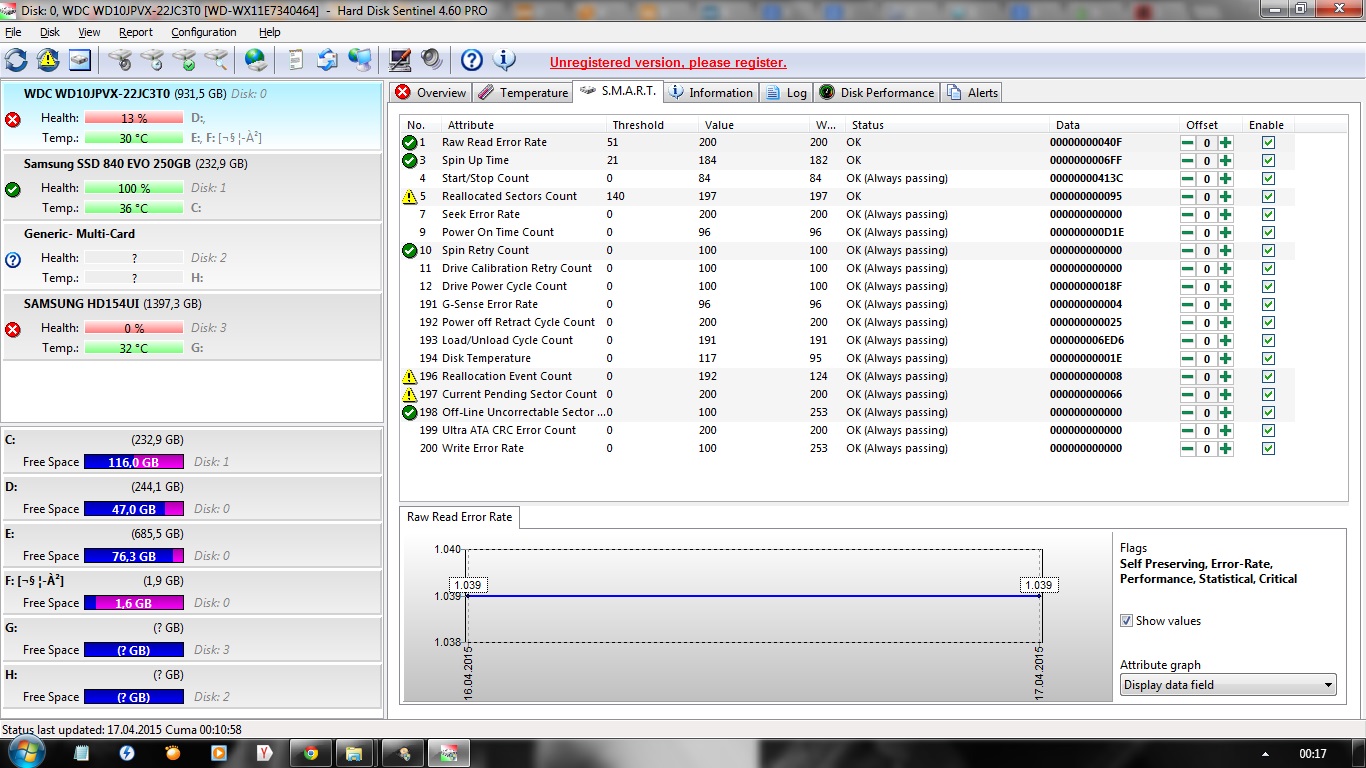The width and height of the screenshot is (1366, 768).
Task: Switch to the Overview tab
Action: pos(430,93)
